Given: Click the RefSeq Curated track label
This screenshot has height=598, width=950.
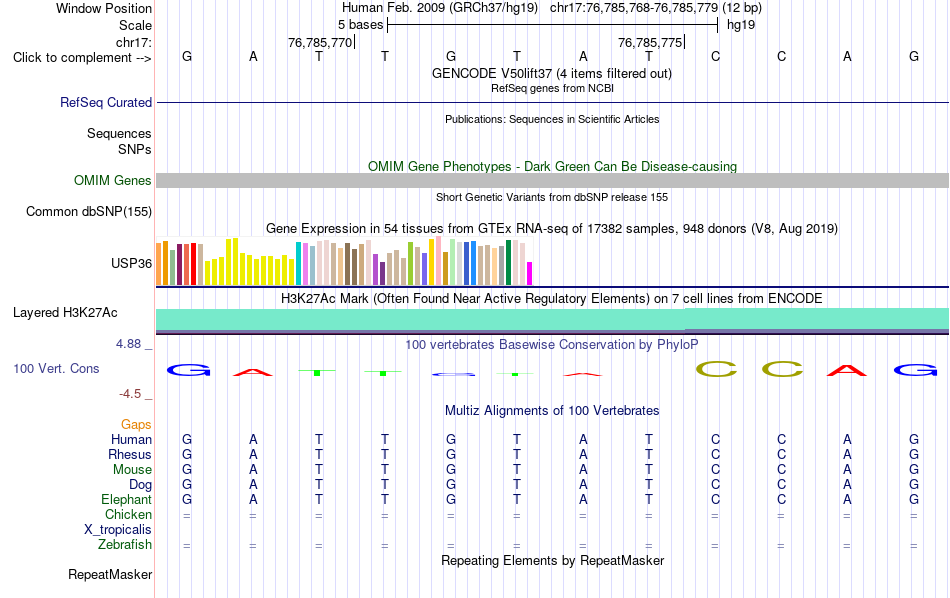Looking at the screenshot, I should click(105, 102).
